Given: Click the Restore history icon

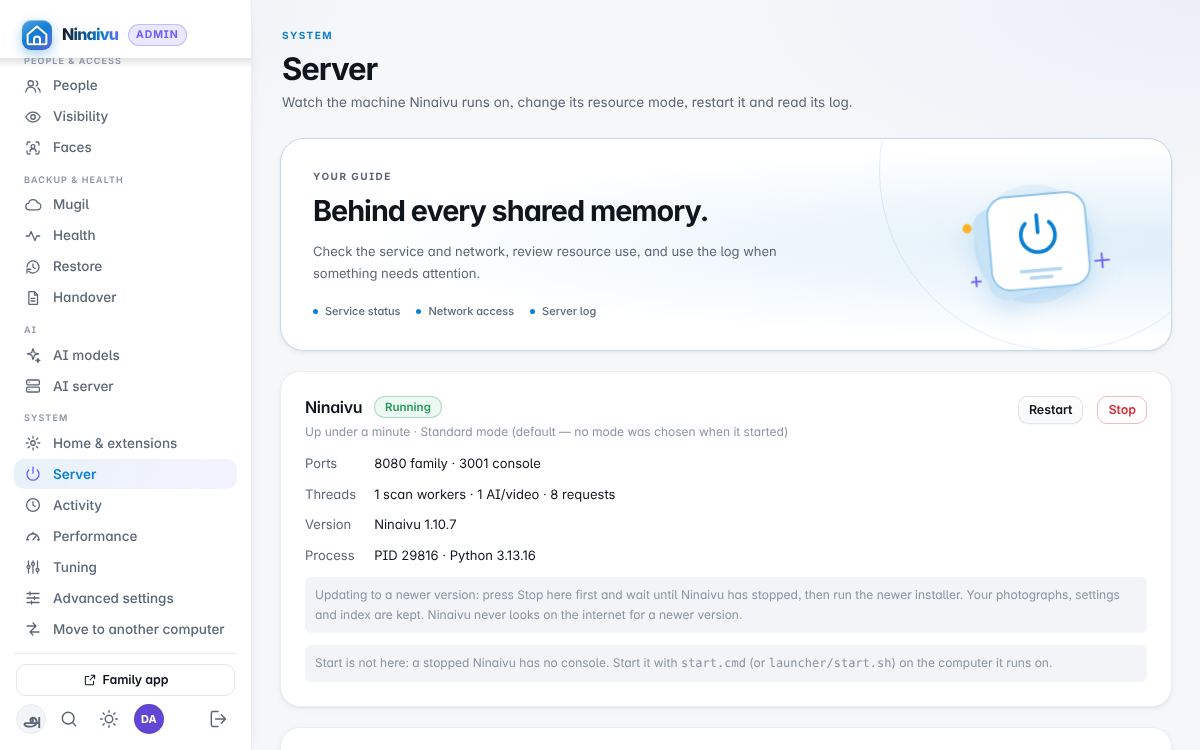Looking at the screenshot, I should tap(33, 267).
